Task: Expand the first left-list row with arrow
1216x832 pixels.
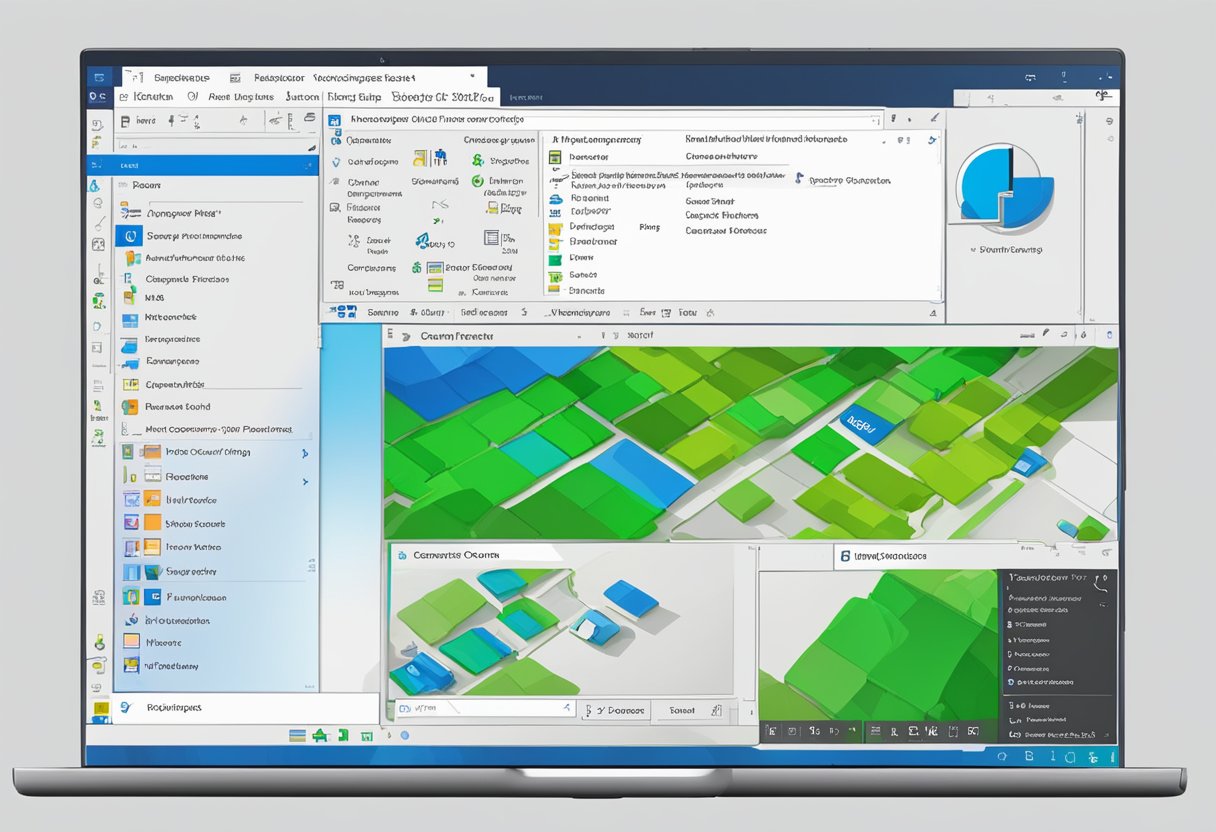Action: [305, 453]
